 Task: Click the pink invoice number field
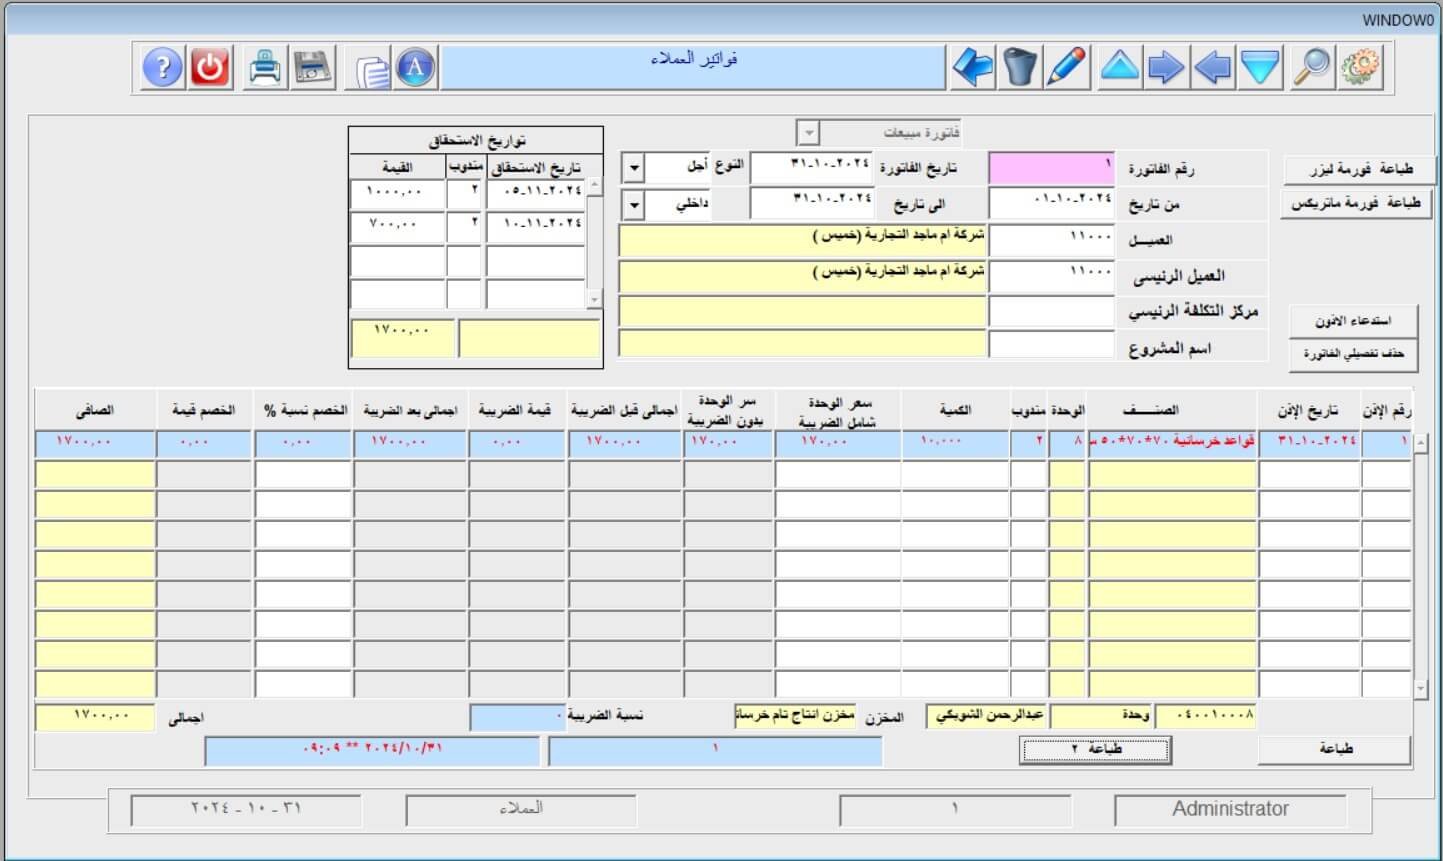[1052, 168]
